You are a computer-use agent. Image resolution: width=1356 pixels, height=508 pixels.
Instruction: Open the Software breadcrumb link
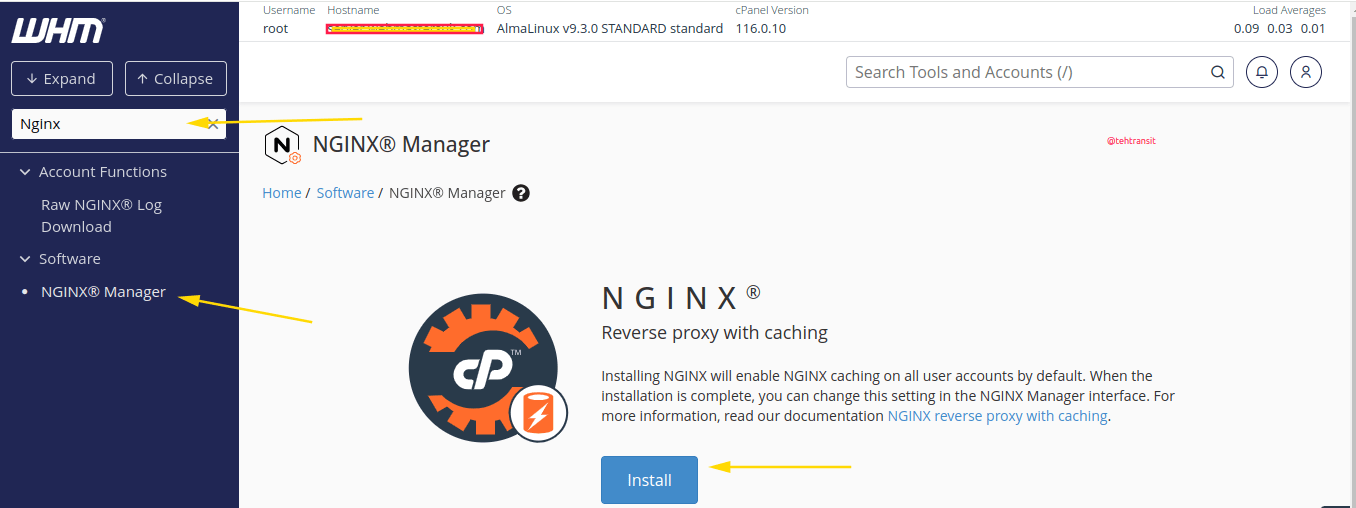[345, 193]
